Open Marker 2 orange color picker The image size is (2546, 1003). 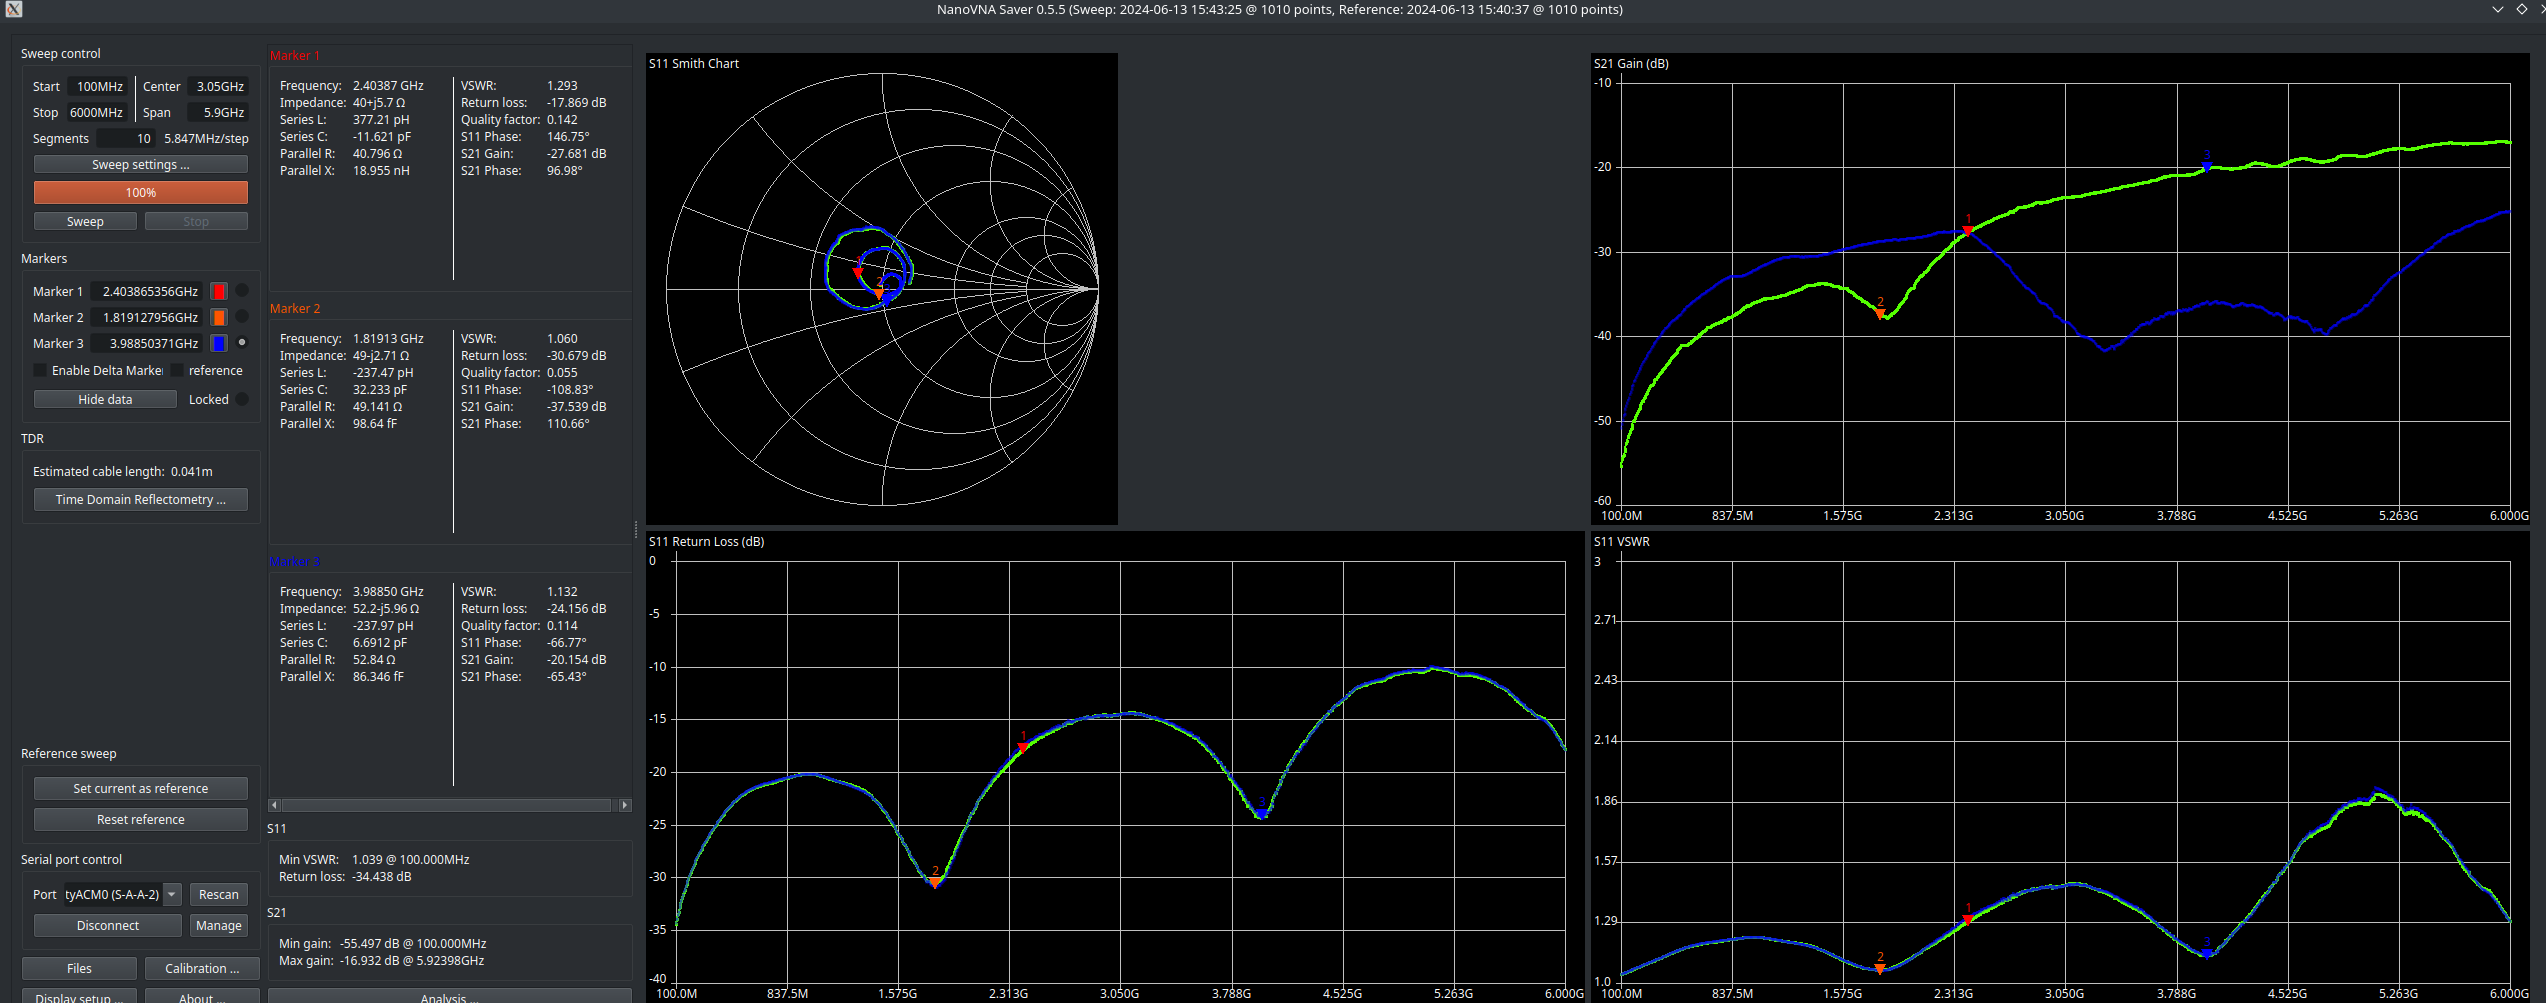tap(219, 317)
